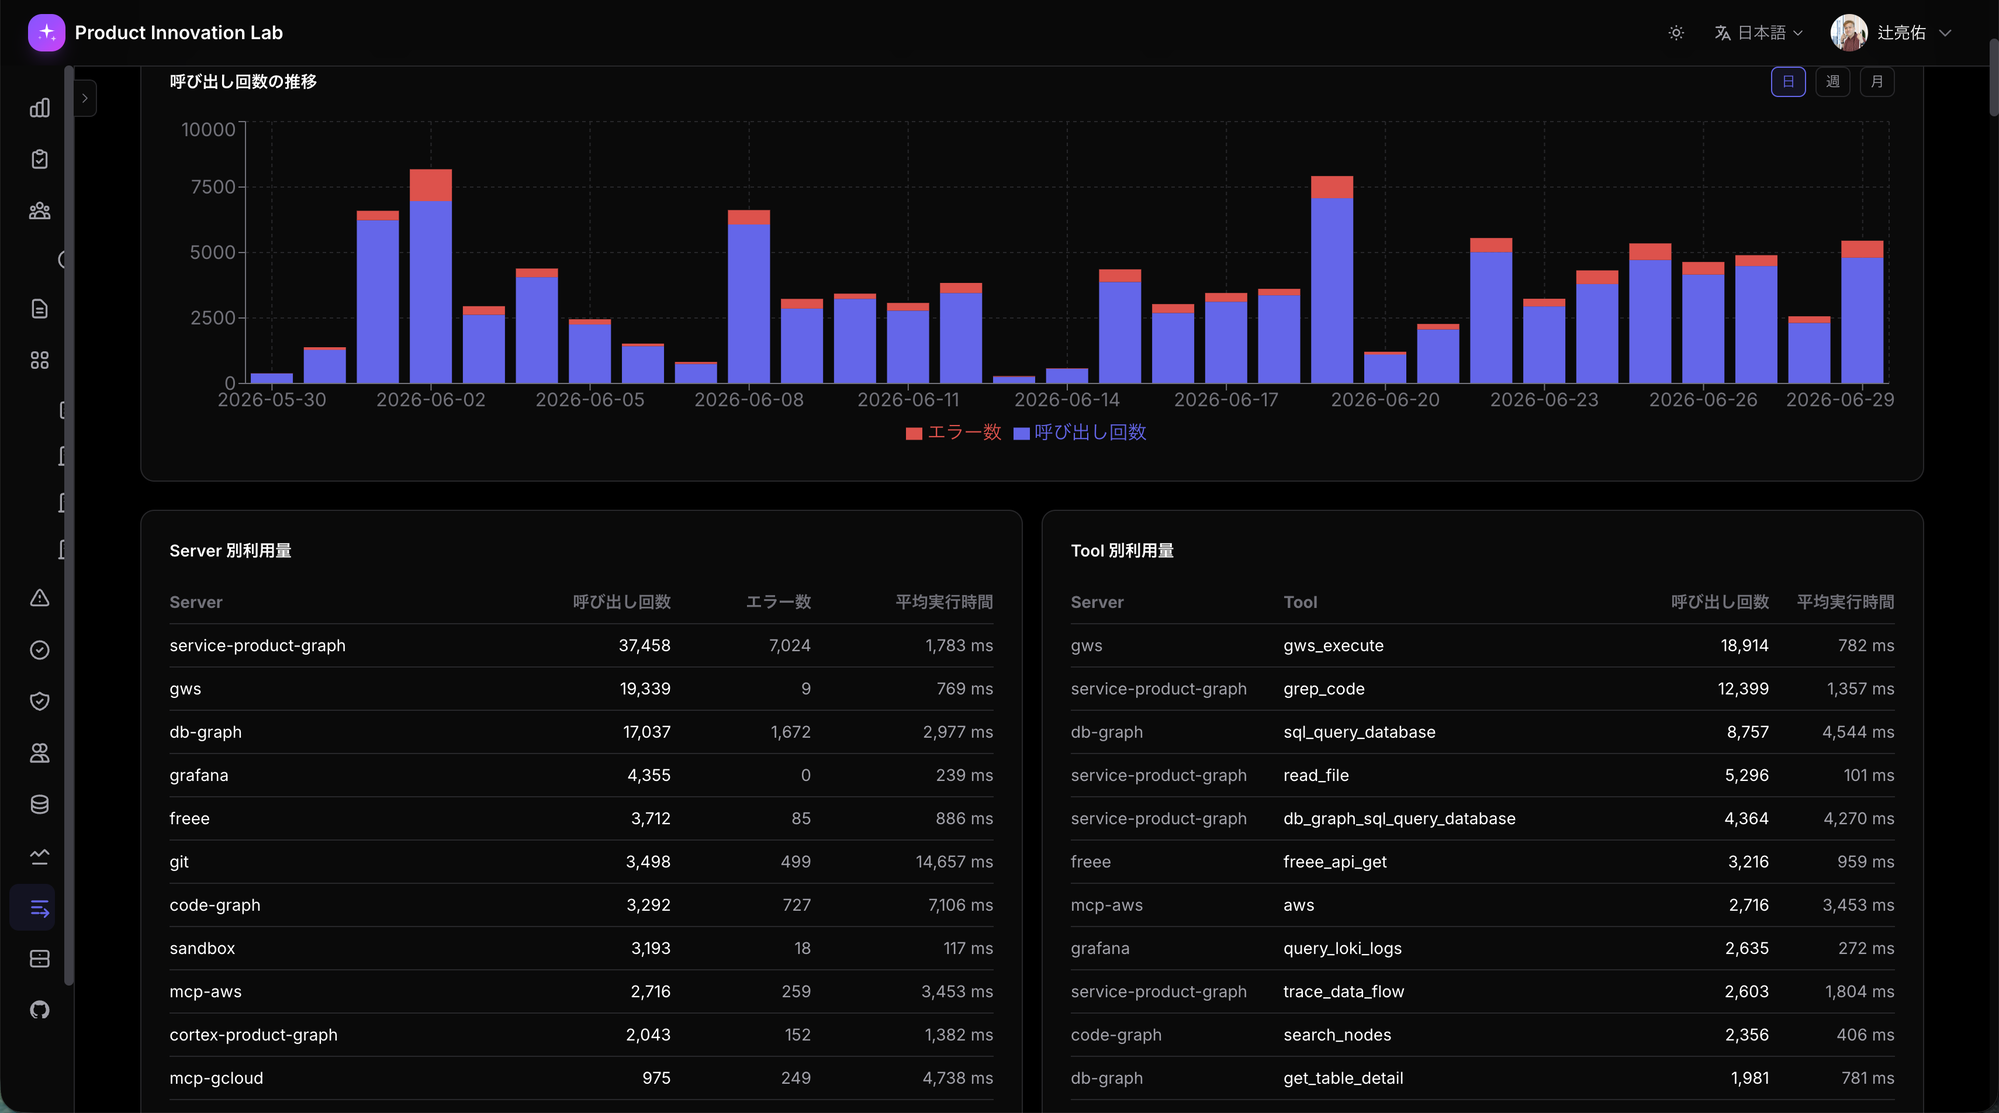The image size is (1999, 1113).
Task: Click the sandbox server row
Action: point(581,948)
